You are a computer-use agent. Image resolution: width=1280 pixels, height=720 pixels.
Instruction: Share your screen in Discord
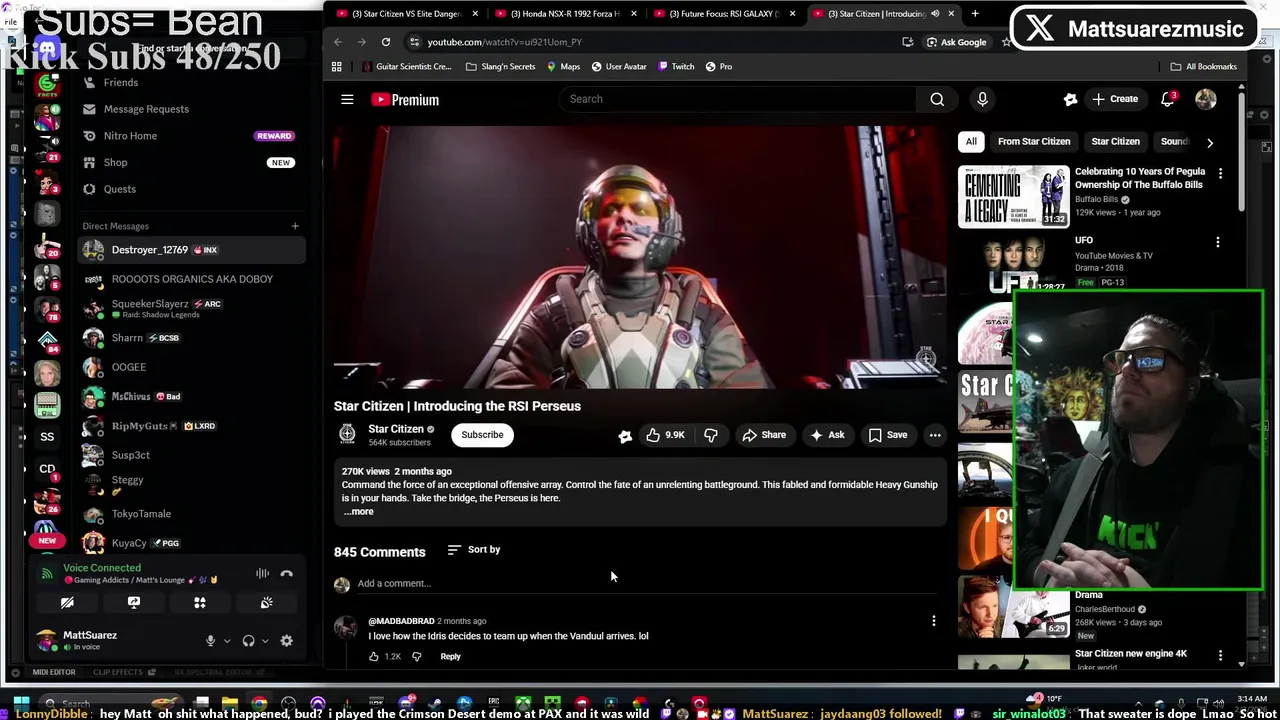tap(133, 603)
